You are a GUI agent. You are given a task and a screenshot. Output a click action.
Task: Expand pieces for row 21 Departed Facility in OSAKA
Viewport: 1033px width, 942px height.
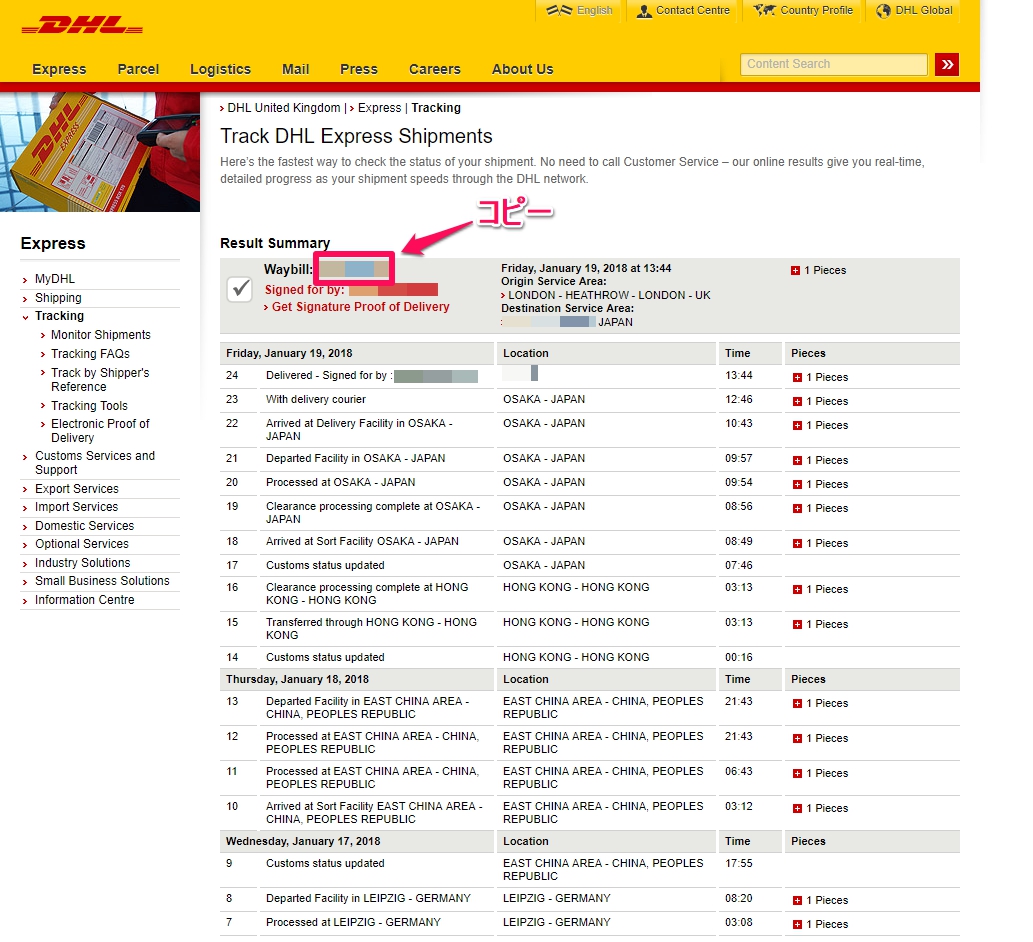[797, 460]
